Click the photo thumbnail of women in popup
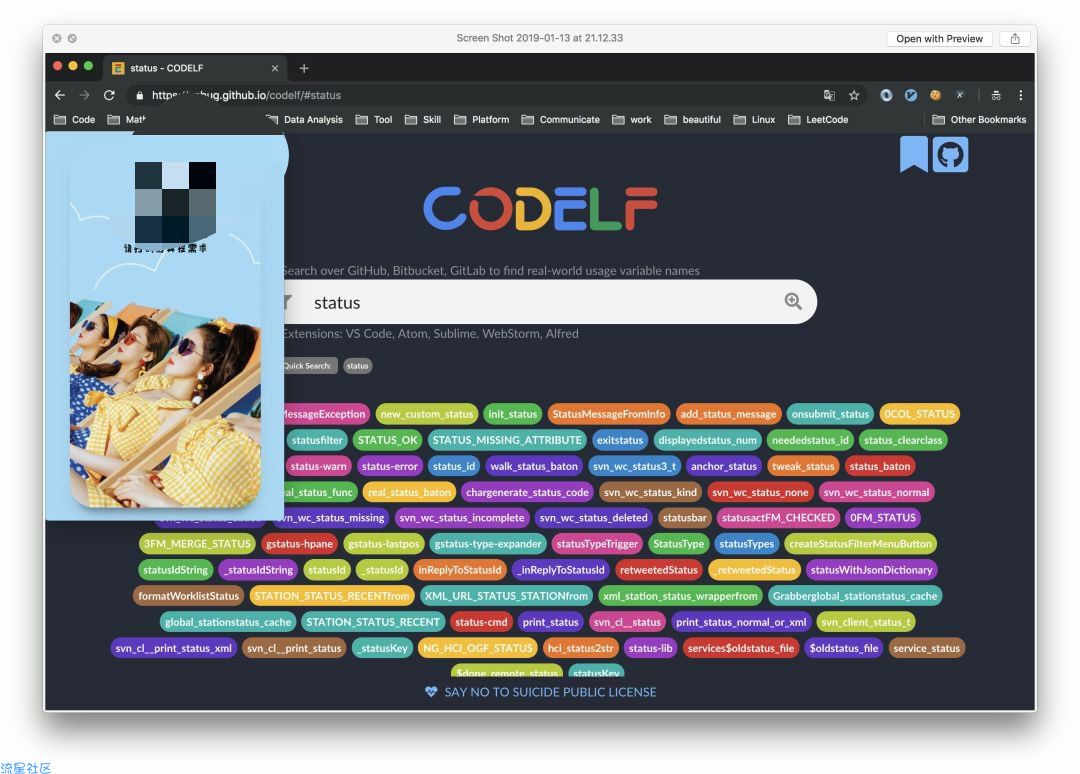Image resolution: width=1080 pixels, height=774 pixels. click(165, 402)
